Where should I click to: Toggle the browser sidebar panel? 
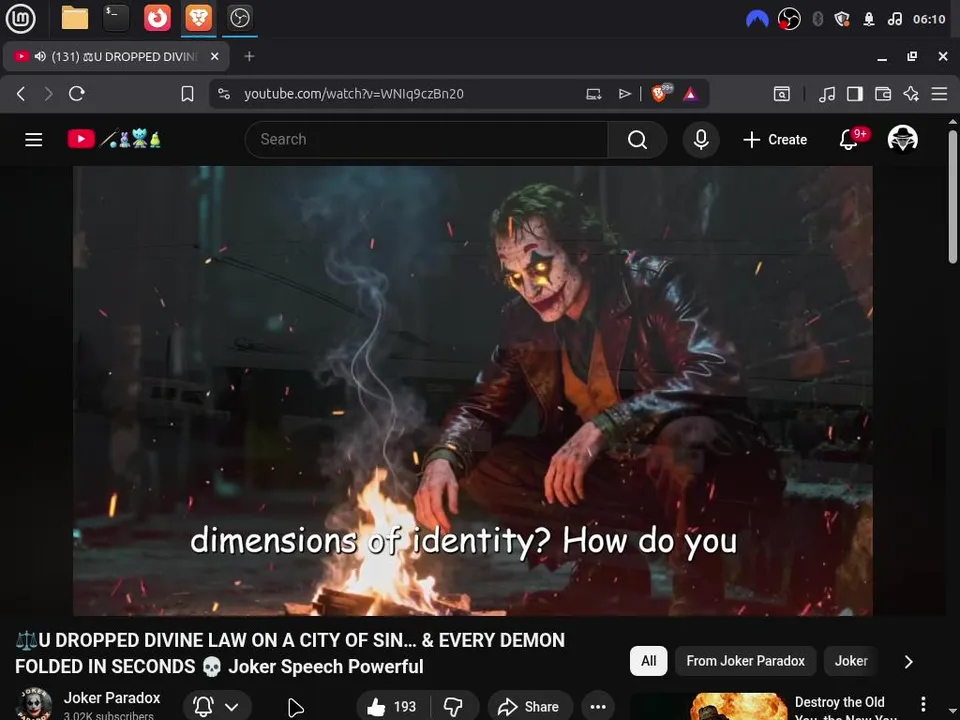(x=855, y=94)
